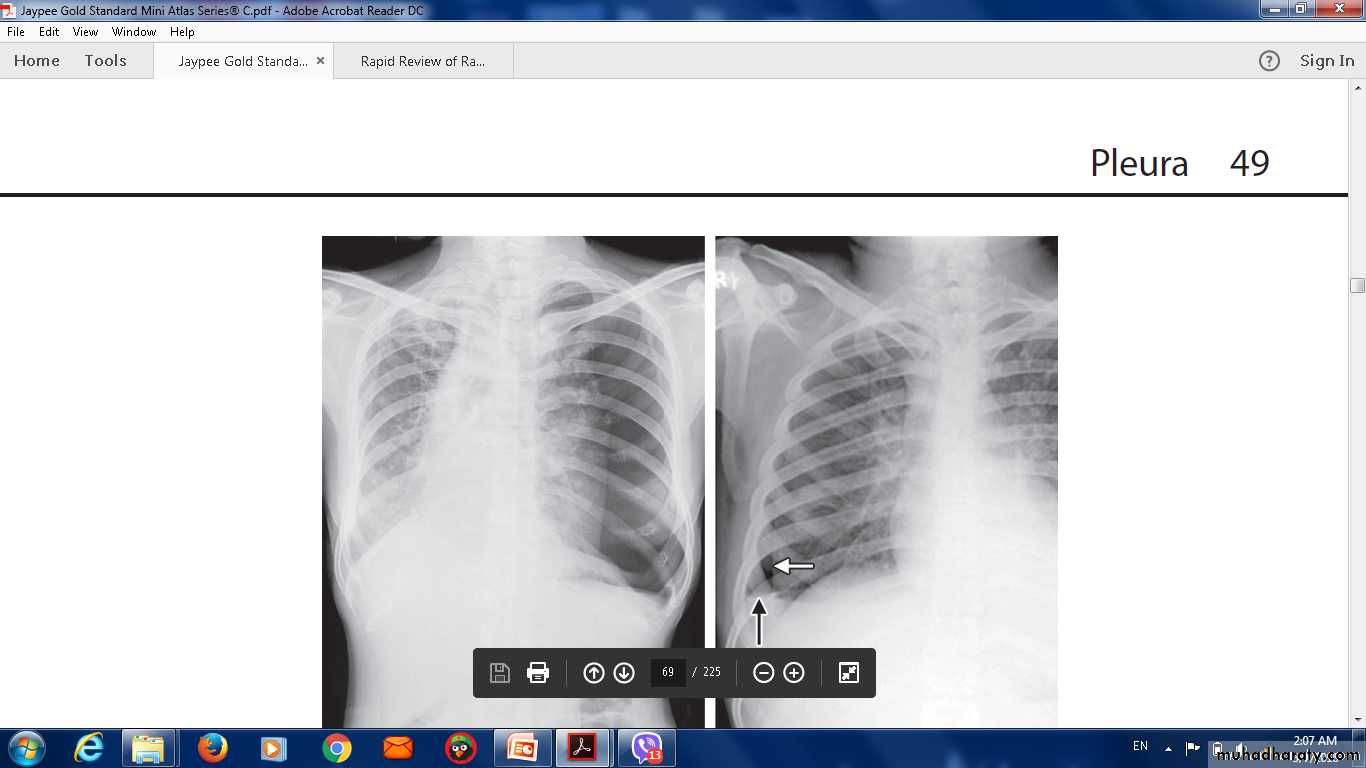Click the Save file icon in floating toolbar
The height and width of the screenshot is (768, 1366).
coord(500,673)
